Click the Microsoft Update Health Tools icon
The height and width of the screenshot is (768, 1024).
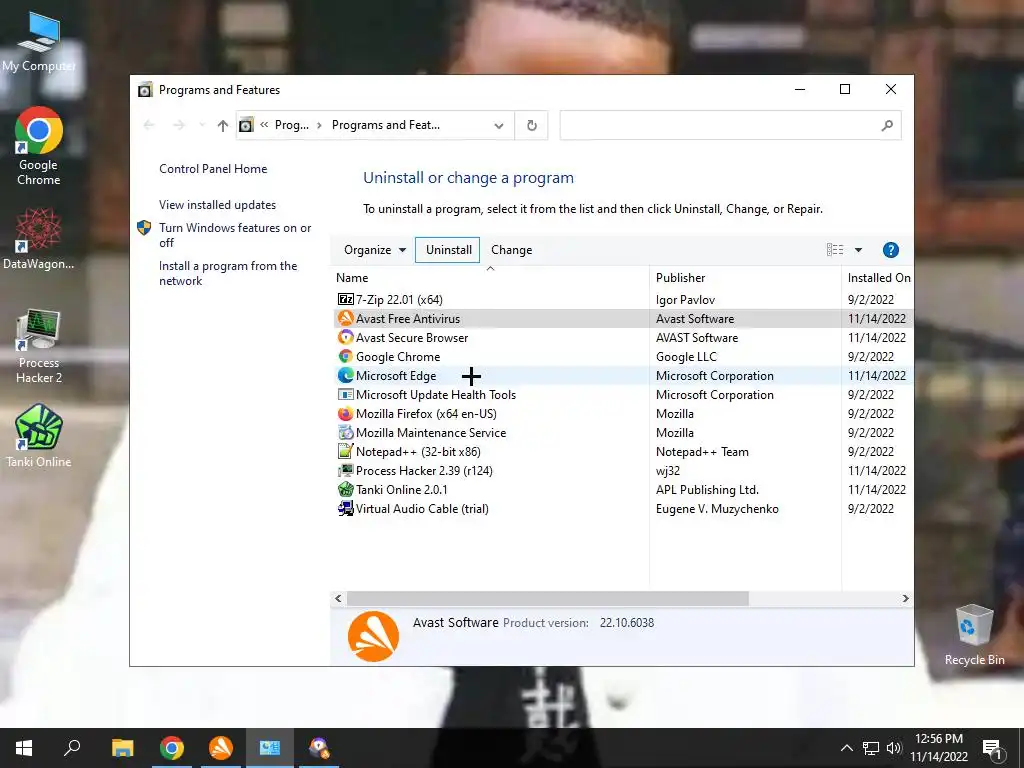[345, 394]
